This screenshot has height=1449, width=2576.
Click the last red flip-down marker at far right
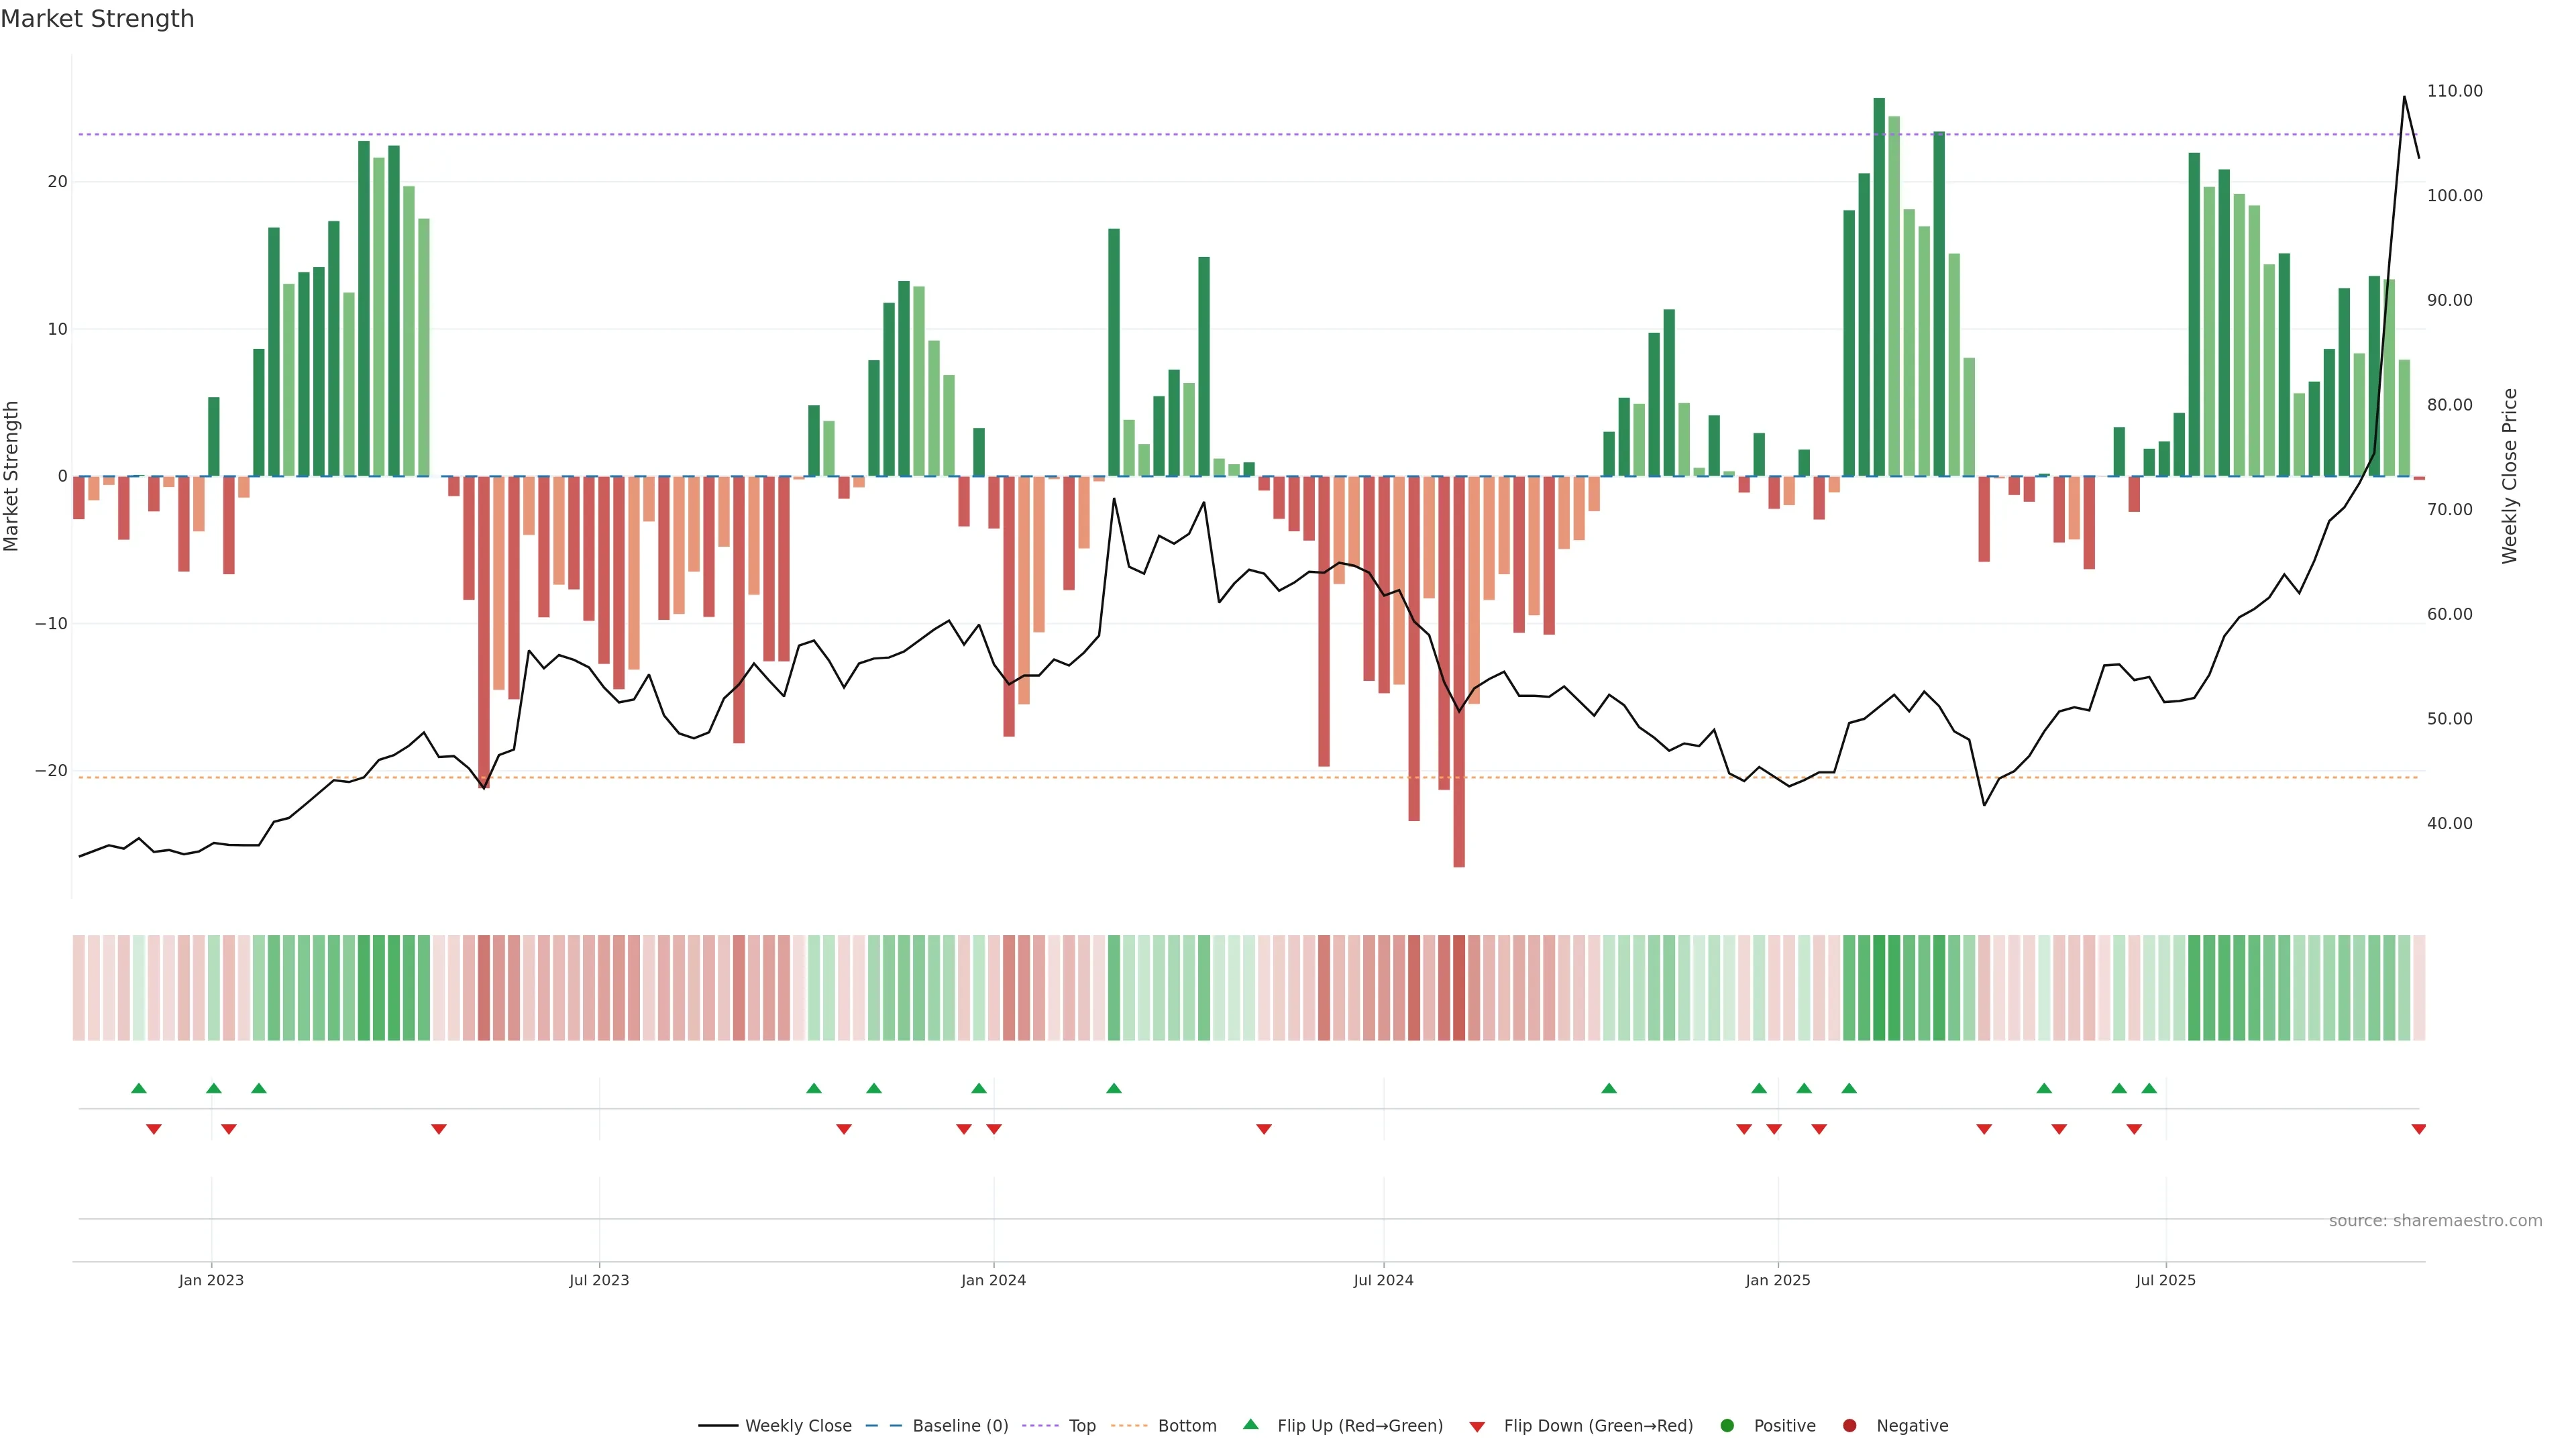pos(2418,1129)
